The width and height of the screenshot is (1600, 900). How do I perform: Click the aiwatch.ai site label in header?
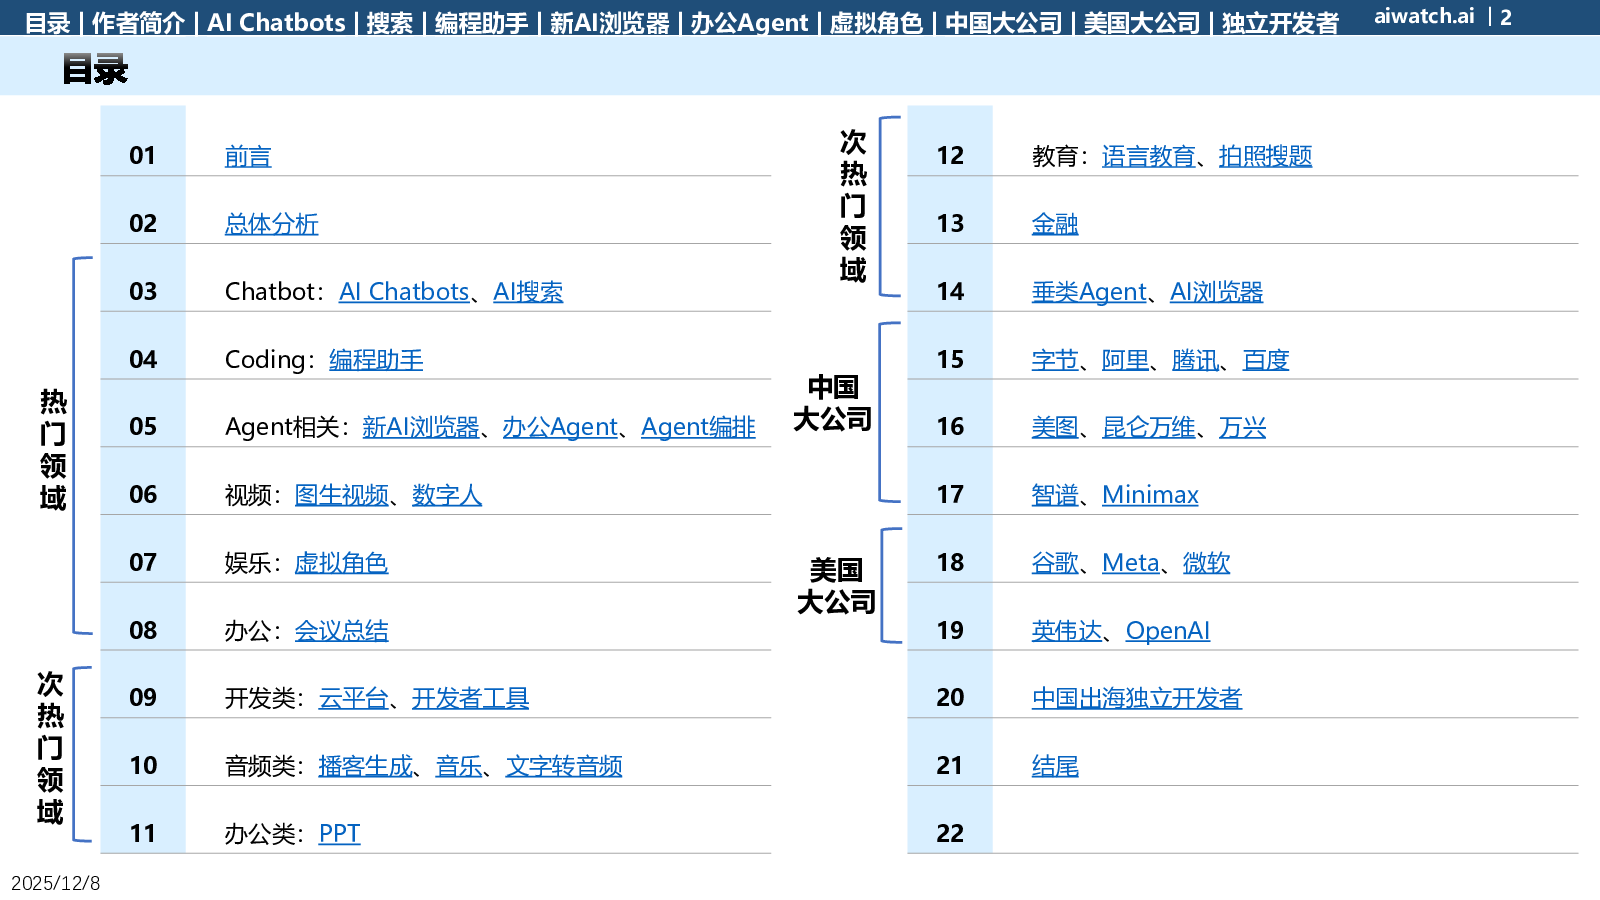(1423, 16)
